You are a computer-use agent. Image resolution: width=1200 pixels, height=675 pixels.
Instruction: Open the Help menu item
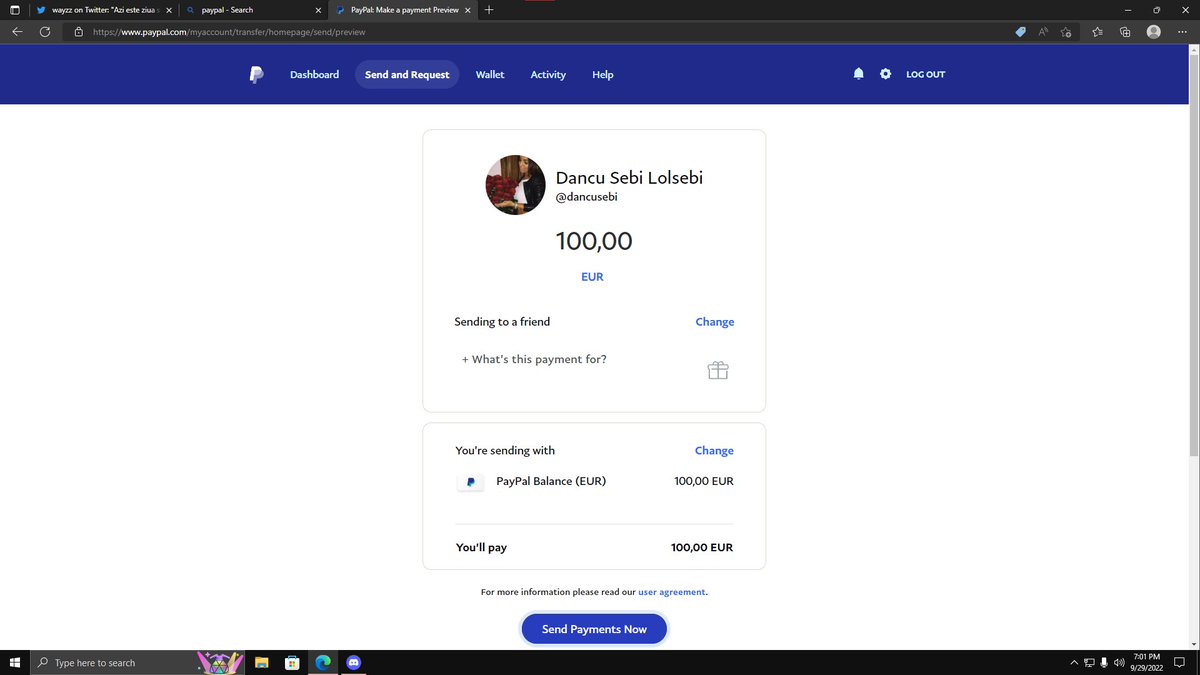click(602, 74)
